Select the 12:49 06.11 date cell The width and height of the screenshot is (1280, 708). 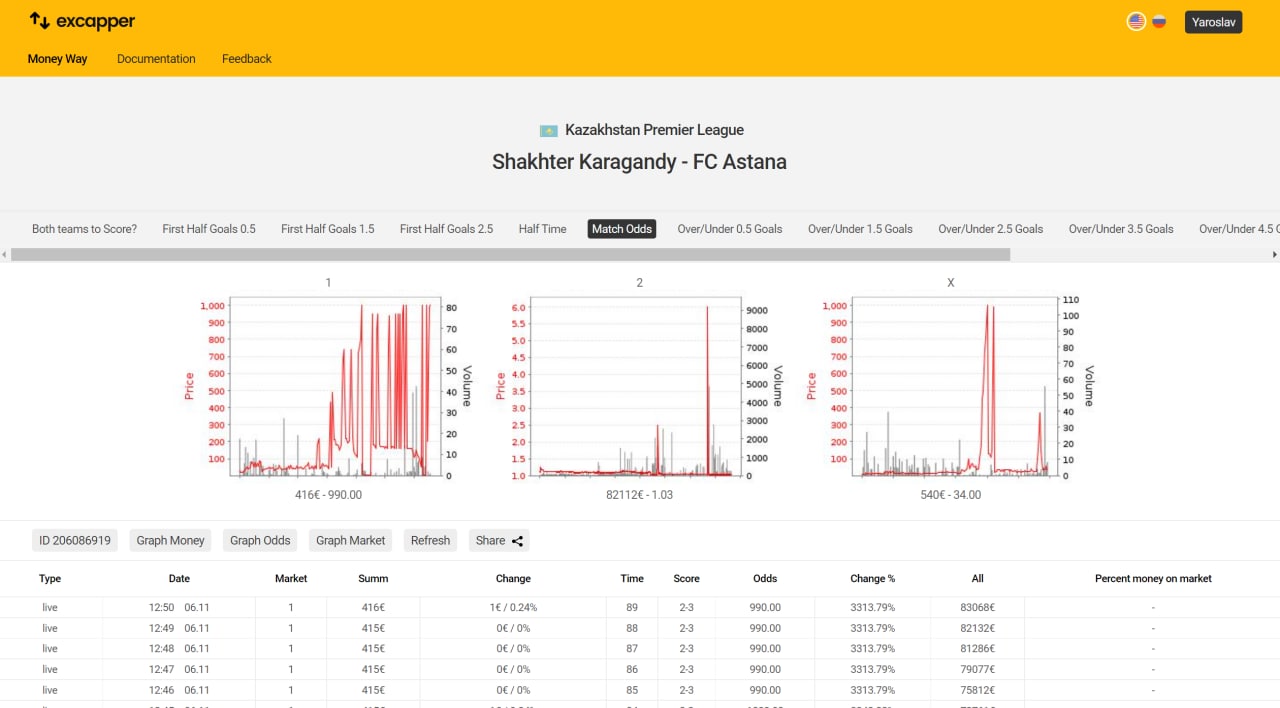point(179,628)
